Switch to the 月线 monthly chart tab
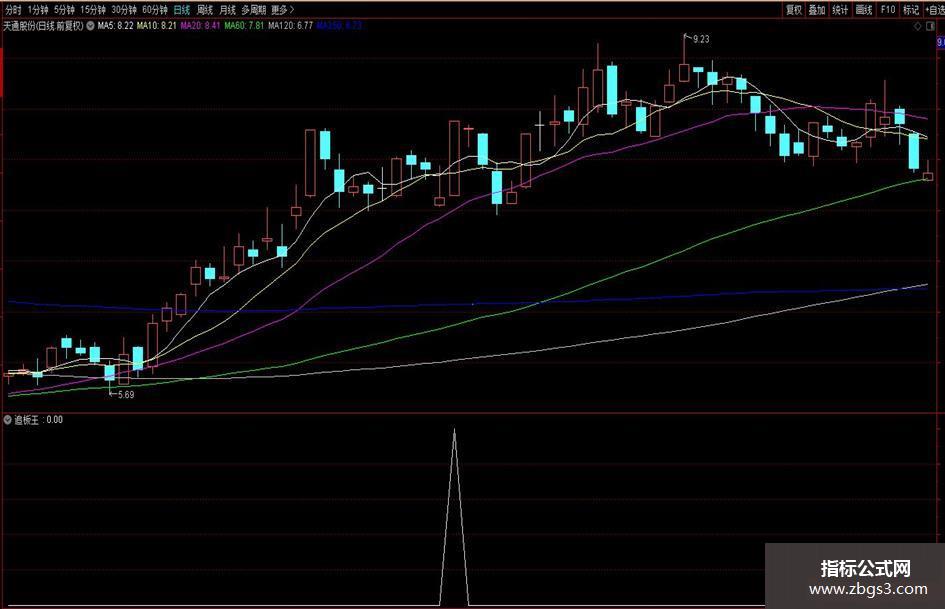This screenshot has height=609, width=945. click(x=227, y=10)
